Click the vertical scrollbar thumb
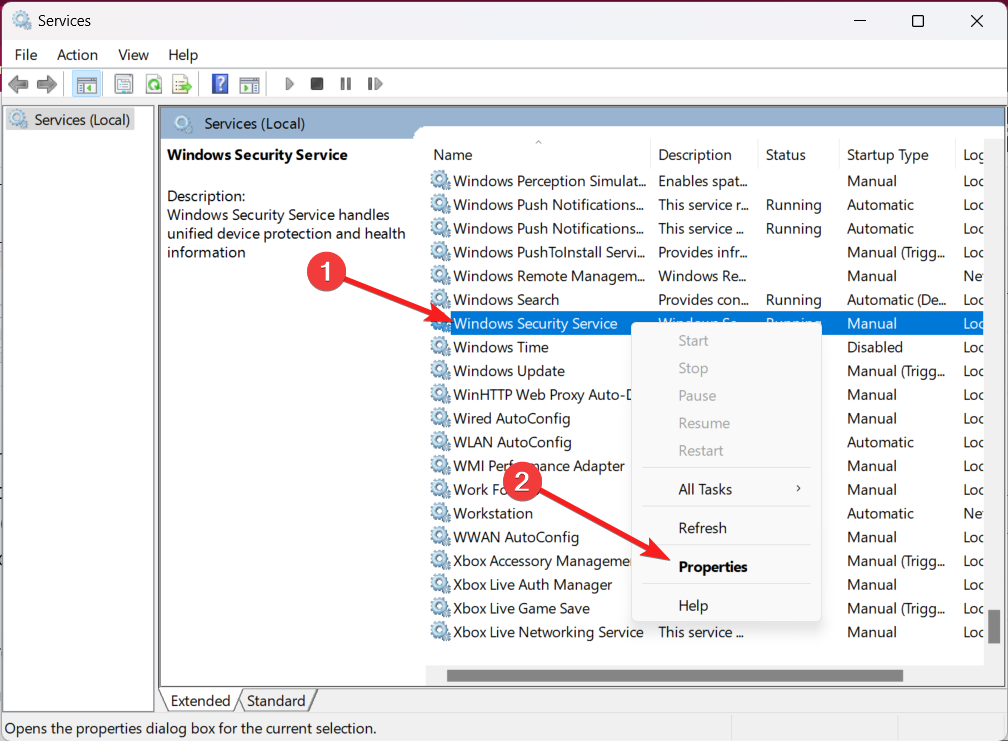 (994, 627)
